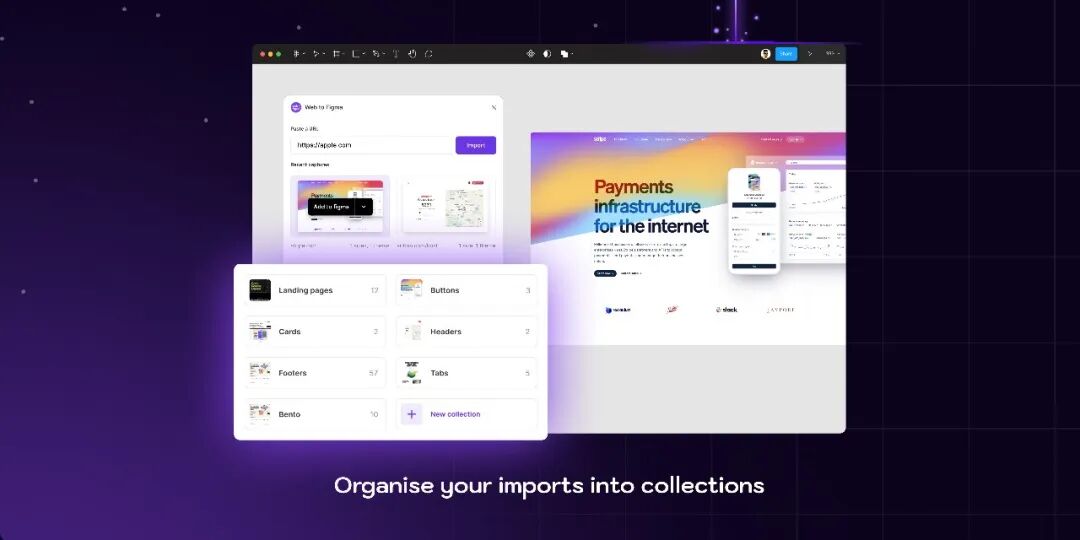Click the Tabs collection thumbnail icon
The height and width of the screenshot is (540, 1080).
pos(412,373)
